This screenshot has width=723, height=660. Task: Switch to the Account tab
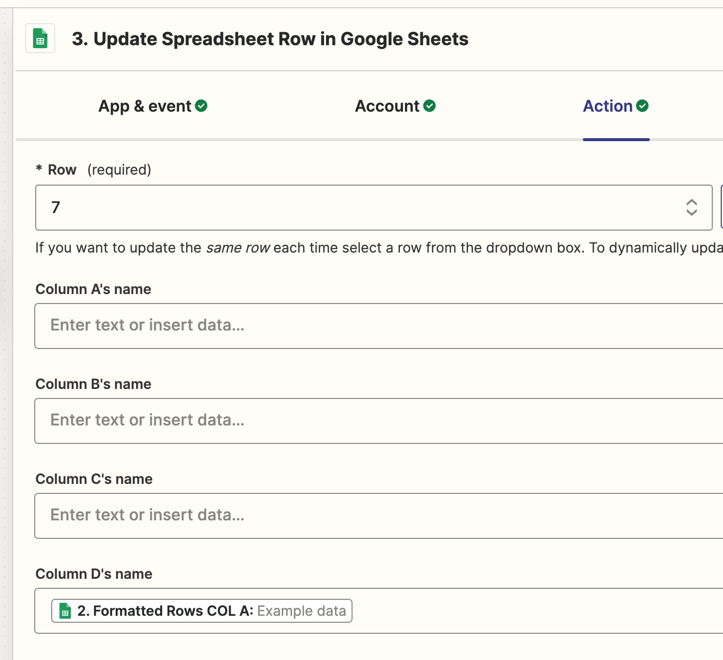click(395, 106)
